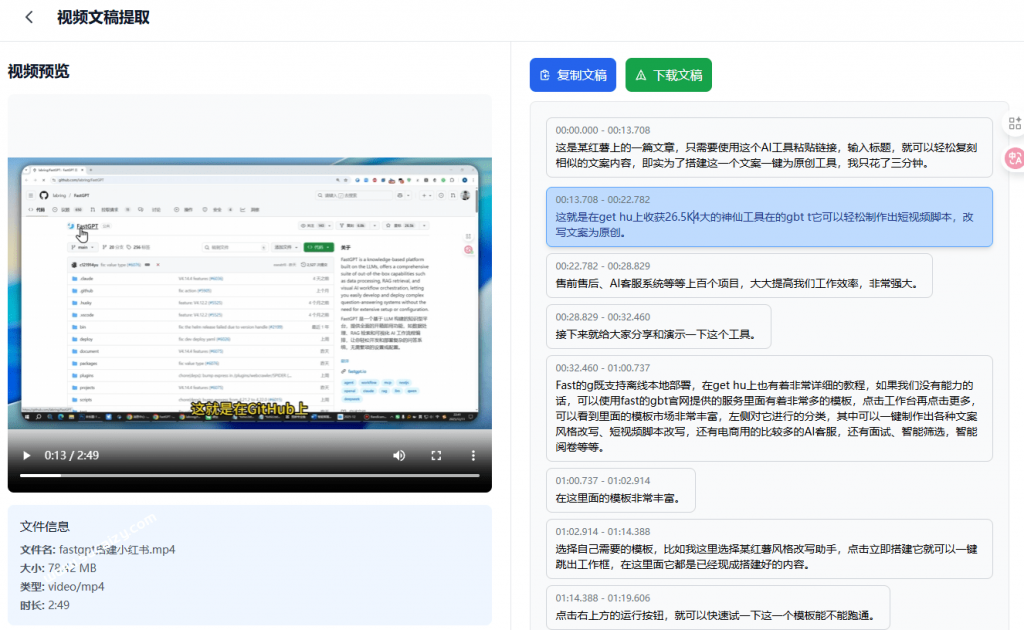Click the copy icon inside 复制文稿 button
The height and width of the screenshot is (630, 1024).
point(543,74)
